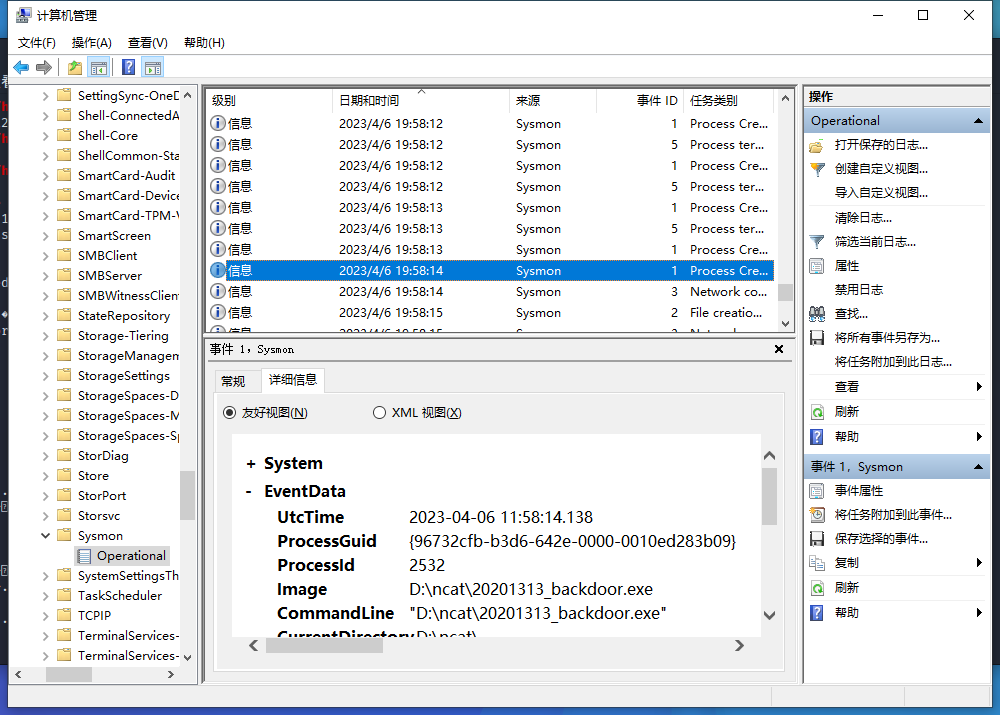The image size is (1000, 715).
Task: Click info icon of 19:58:15 File creation row
Action: click(x=218, y=313)
